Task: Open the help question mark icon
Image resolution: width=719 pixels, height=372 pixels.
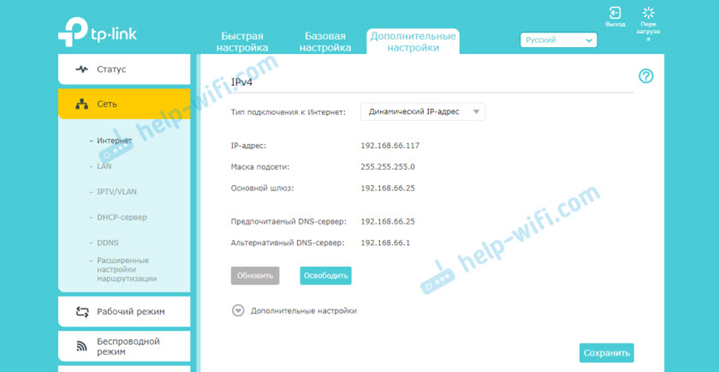Action: click(x=646, y=77)
